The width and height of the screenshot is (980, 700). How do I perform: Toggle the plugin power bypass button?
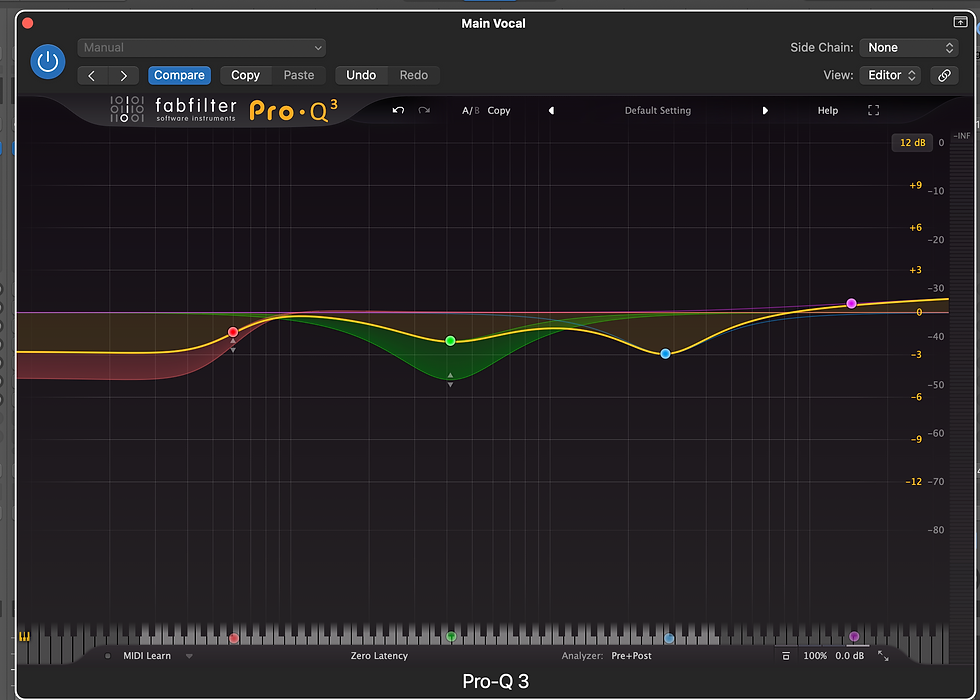click(x=48, y=62)
